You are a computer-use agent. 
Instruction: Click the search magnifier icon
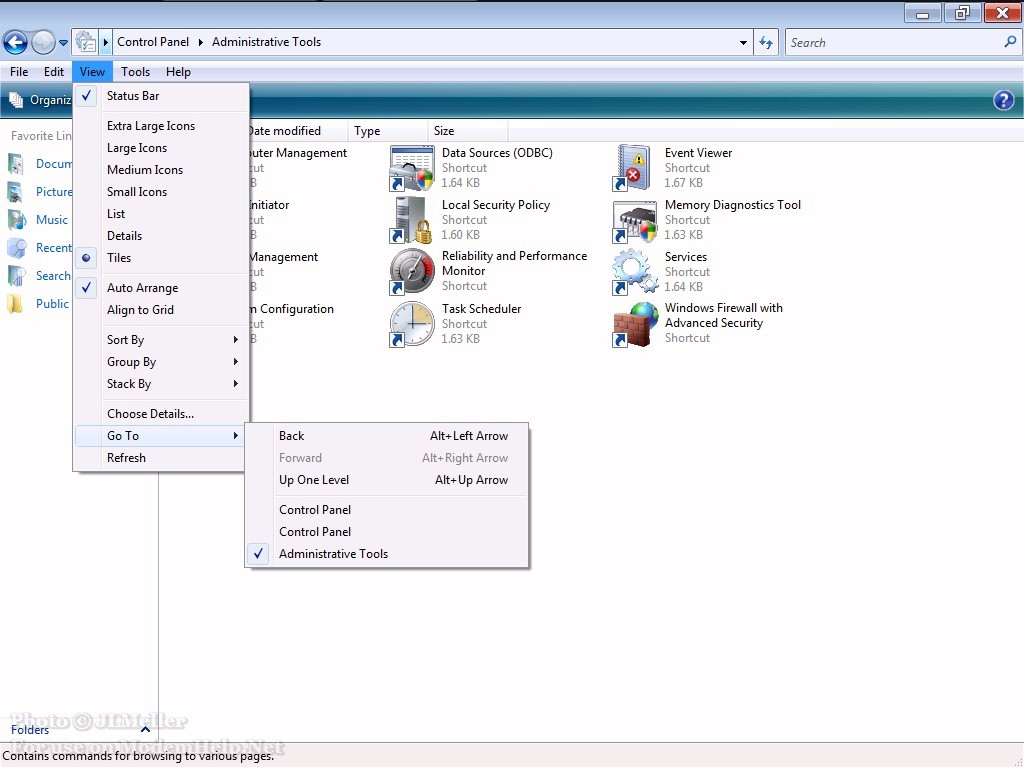coord(1010,42)
